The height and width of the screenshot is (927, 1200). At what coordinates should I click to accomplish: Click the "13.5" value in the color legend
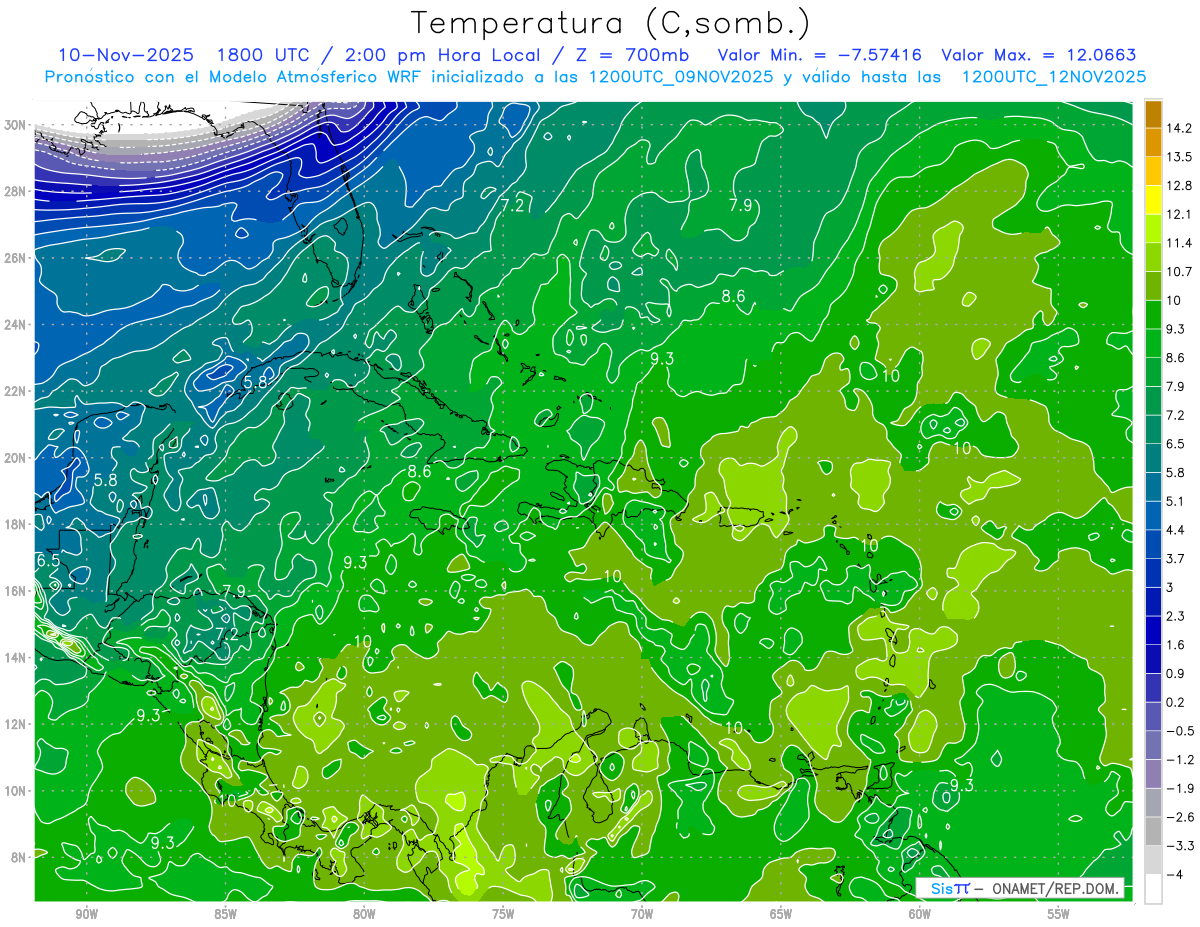(x=1179, y=157)
